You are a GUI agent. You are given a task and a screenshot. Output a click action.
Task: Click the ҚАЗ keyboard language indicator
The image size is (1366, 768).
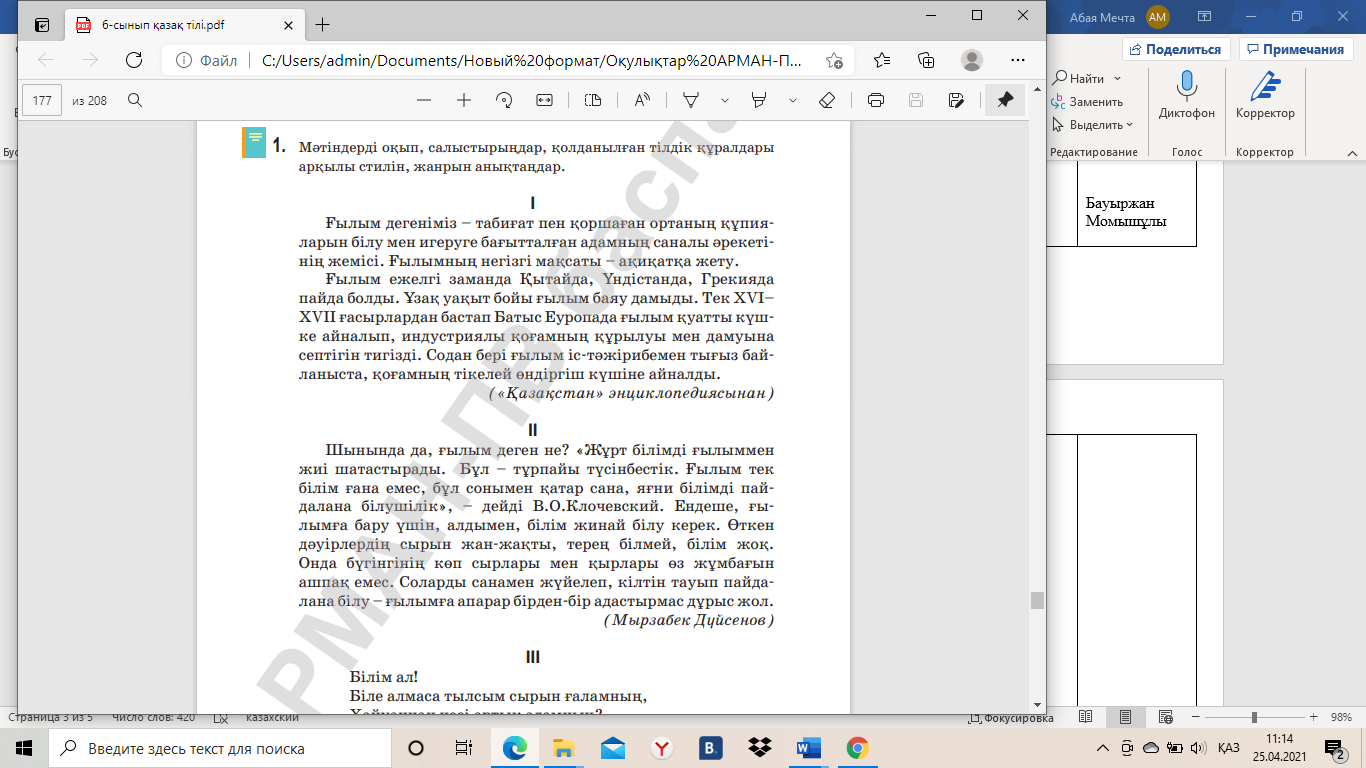click(1229, 748)
